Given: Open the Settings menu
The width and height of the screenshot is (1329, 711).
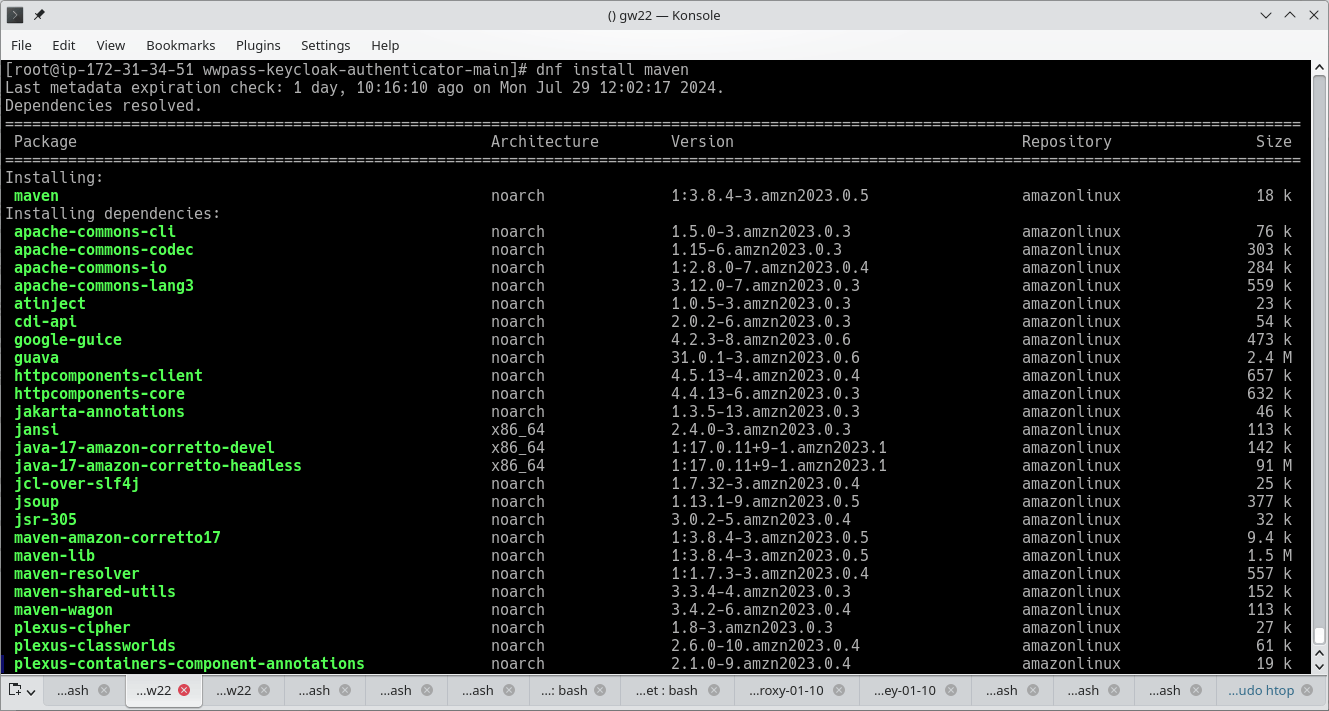Looking at the screenshot, I should click(x=325, y=45).
